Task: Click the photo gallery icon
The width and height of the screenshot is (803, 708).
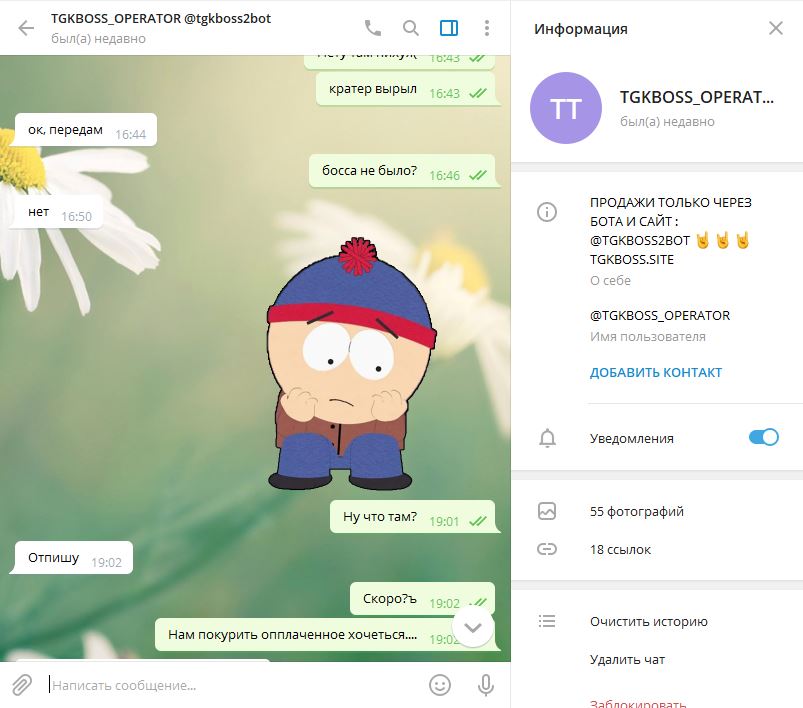Action: pos(547,511)
